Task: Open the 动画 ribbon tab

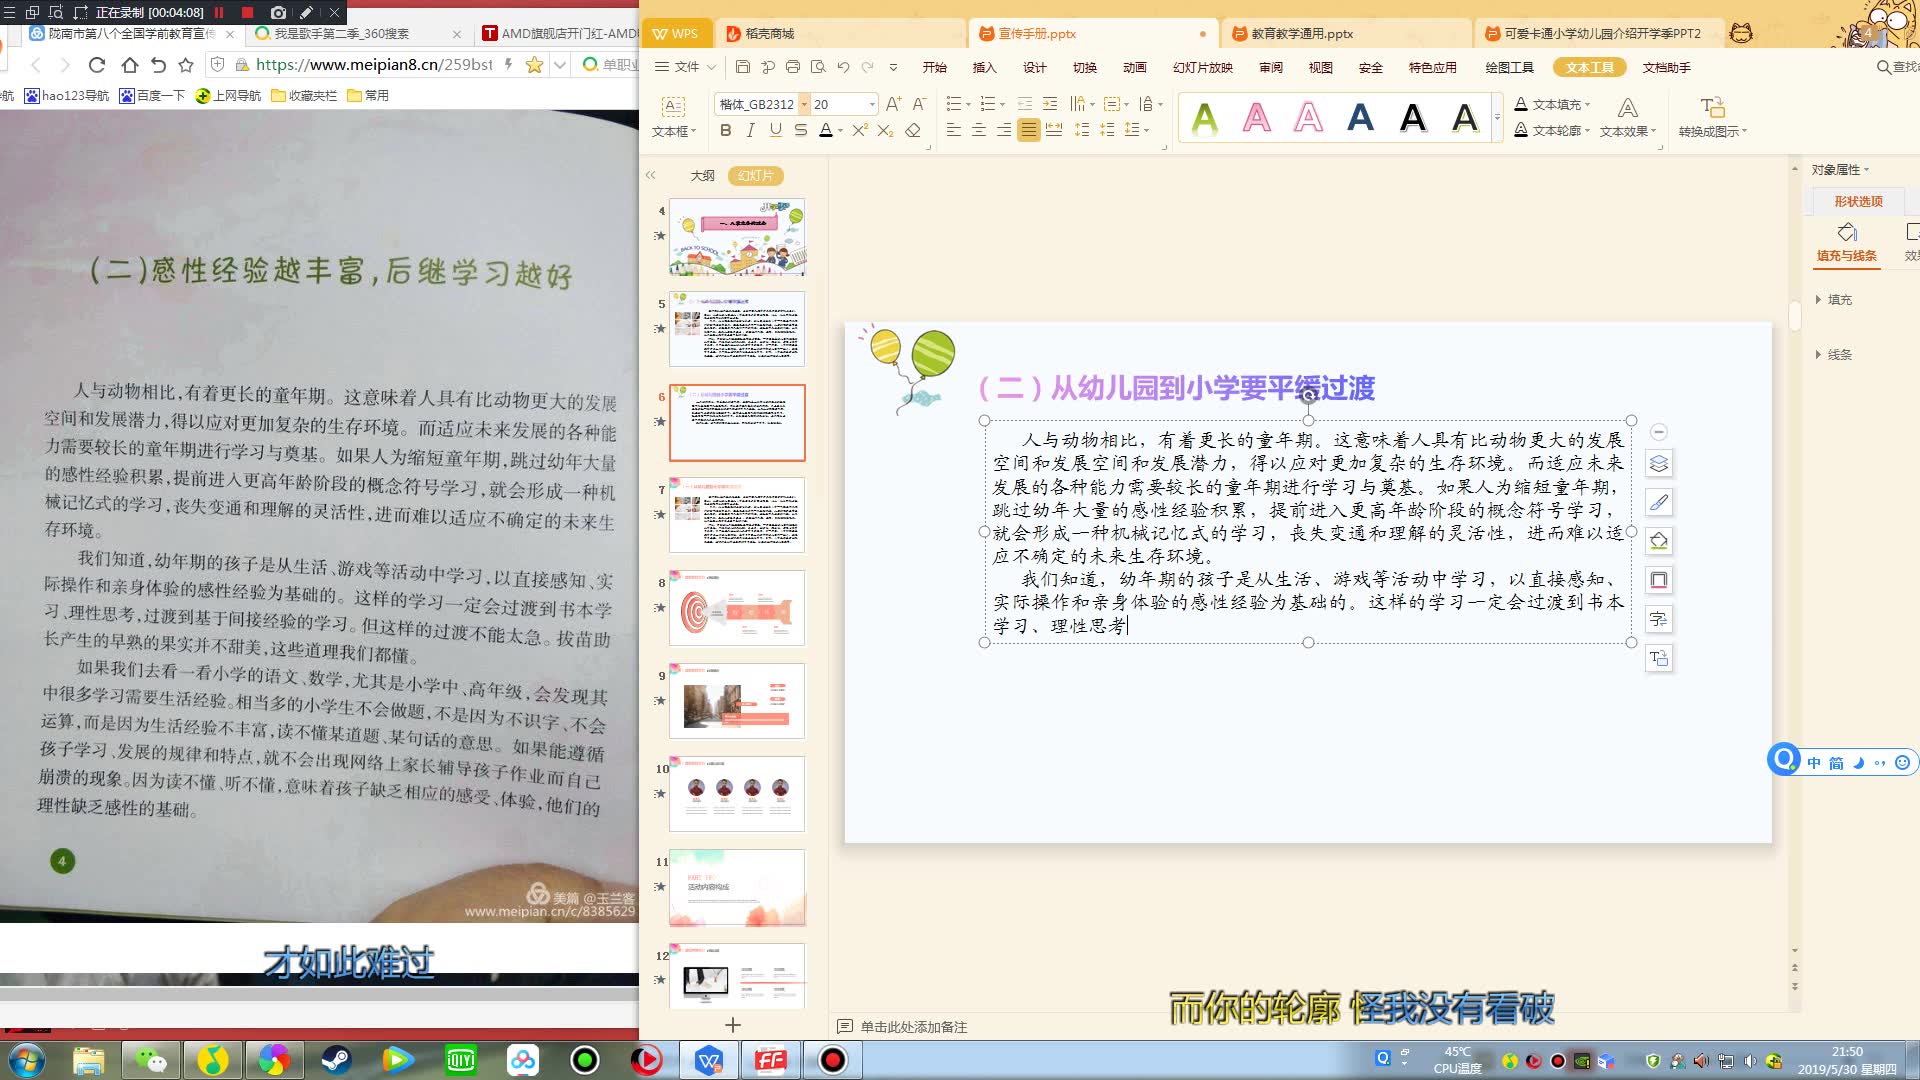Action: [x=1134, y=67]
